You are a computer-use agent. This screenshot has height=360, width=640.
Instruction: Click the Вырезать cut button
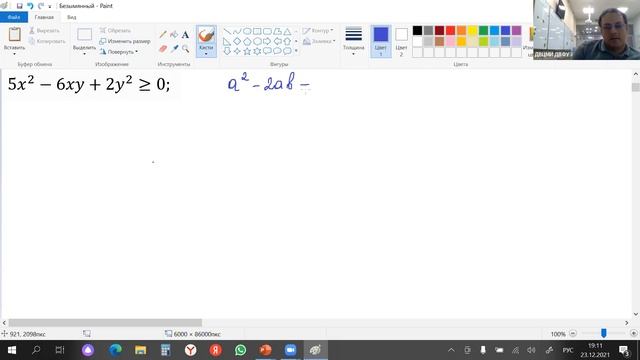click(x=44, y=31)
